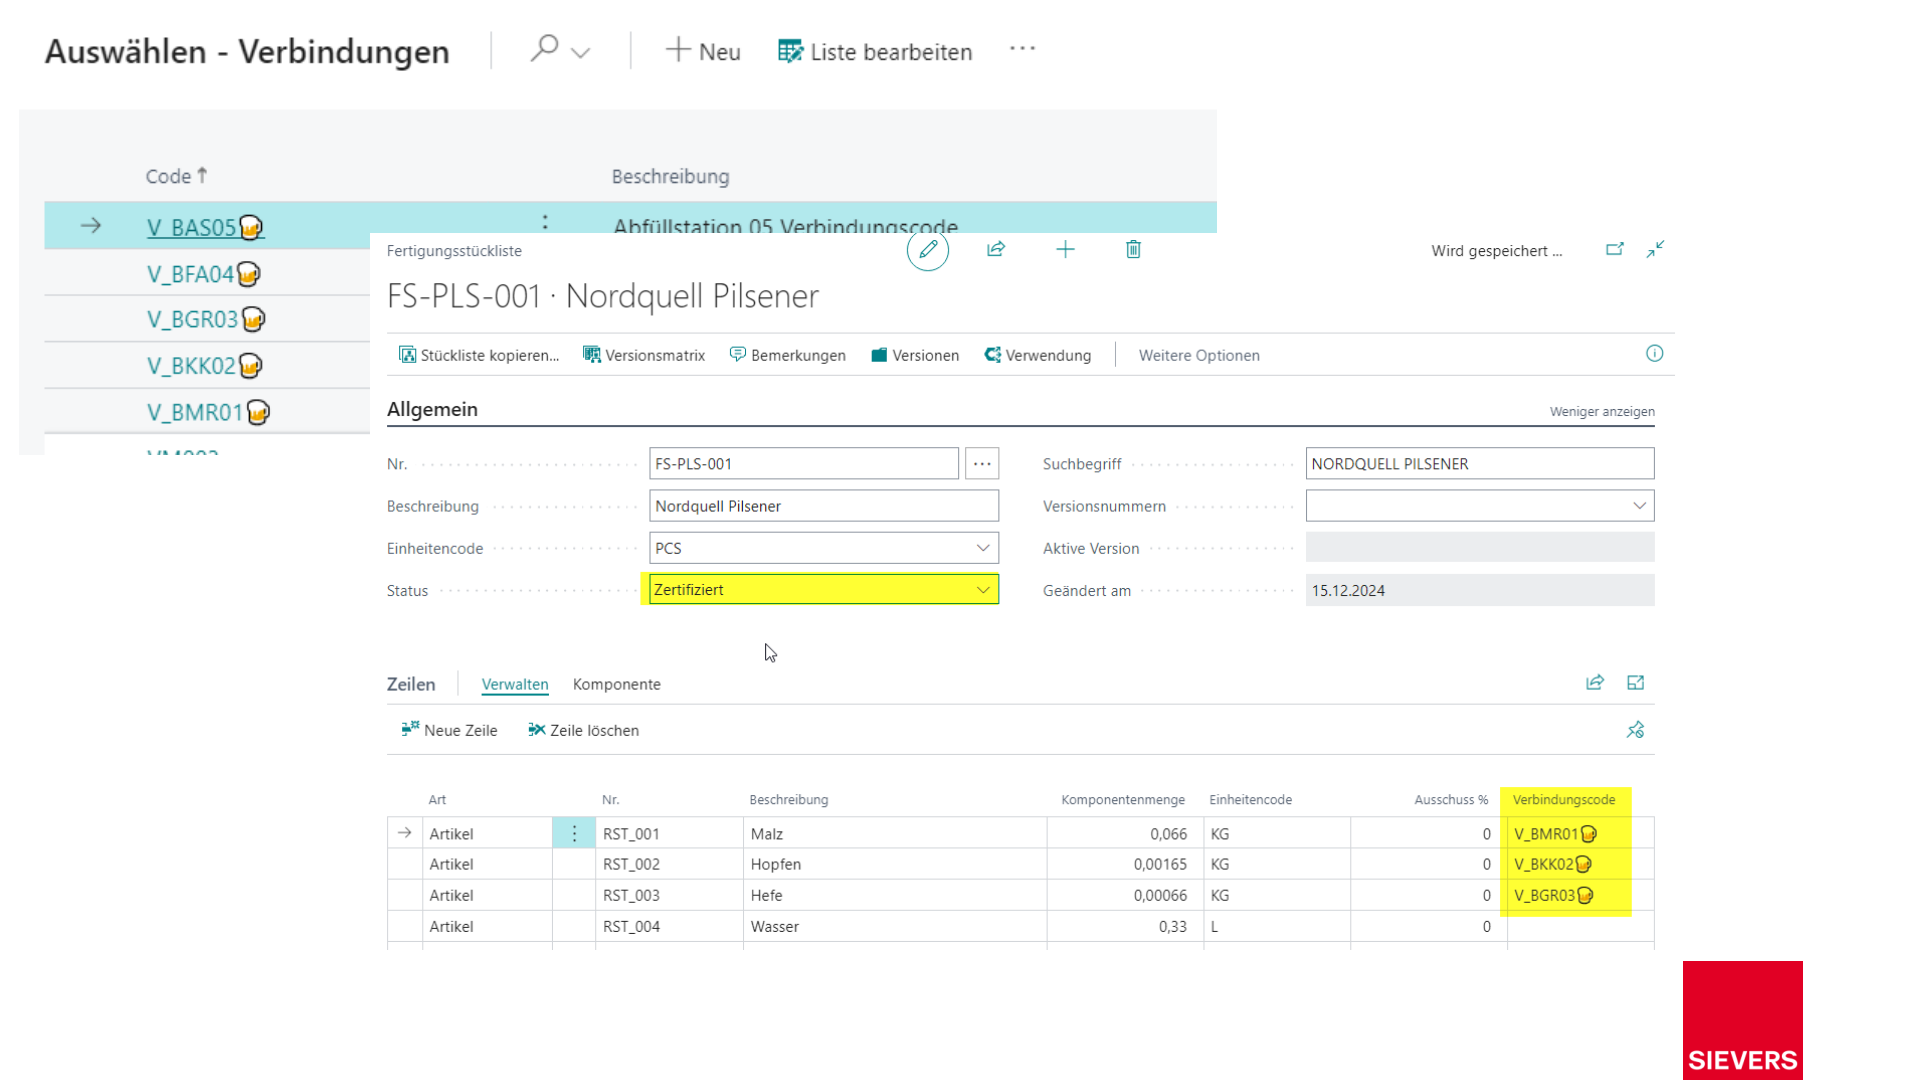Click quantity 0,066 in Malz row

(1126, 833)
